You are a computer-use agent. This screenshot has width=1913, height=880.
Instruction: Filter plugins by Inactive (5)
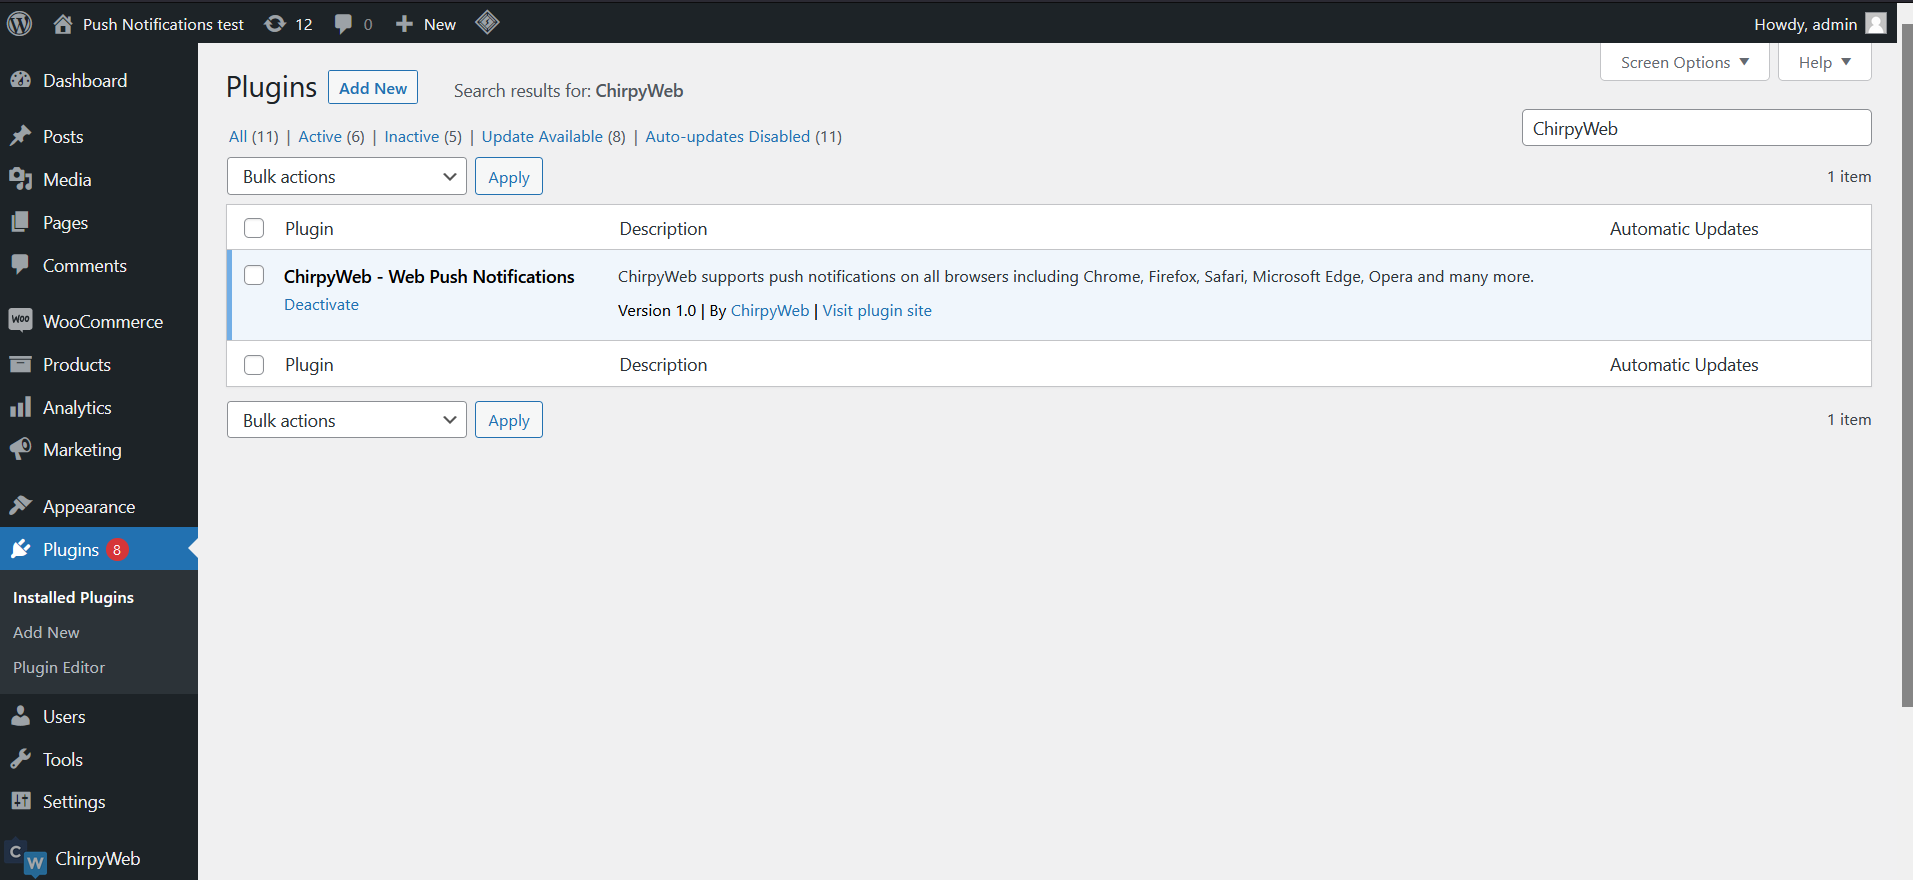(423, 136)
